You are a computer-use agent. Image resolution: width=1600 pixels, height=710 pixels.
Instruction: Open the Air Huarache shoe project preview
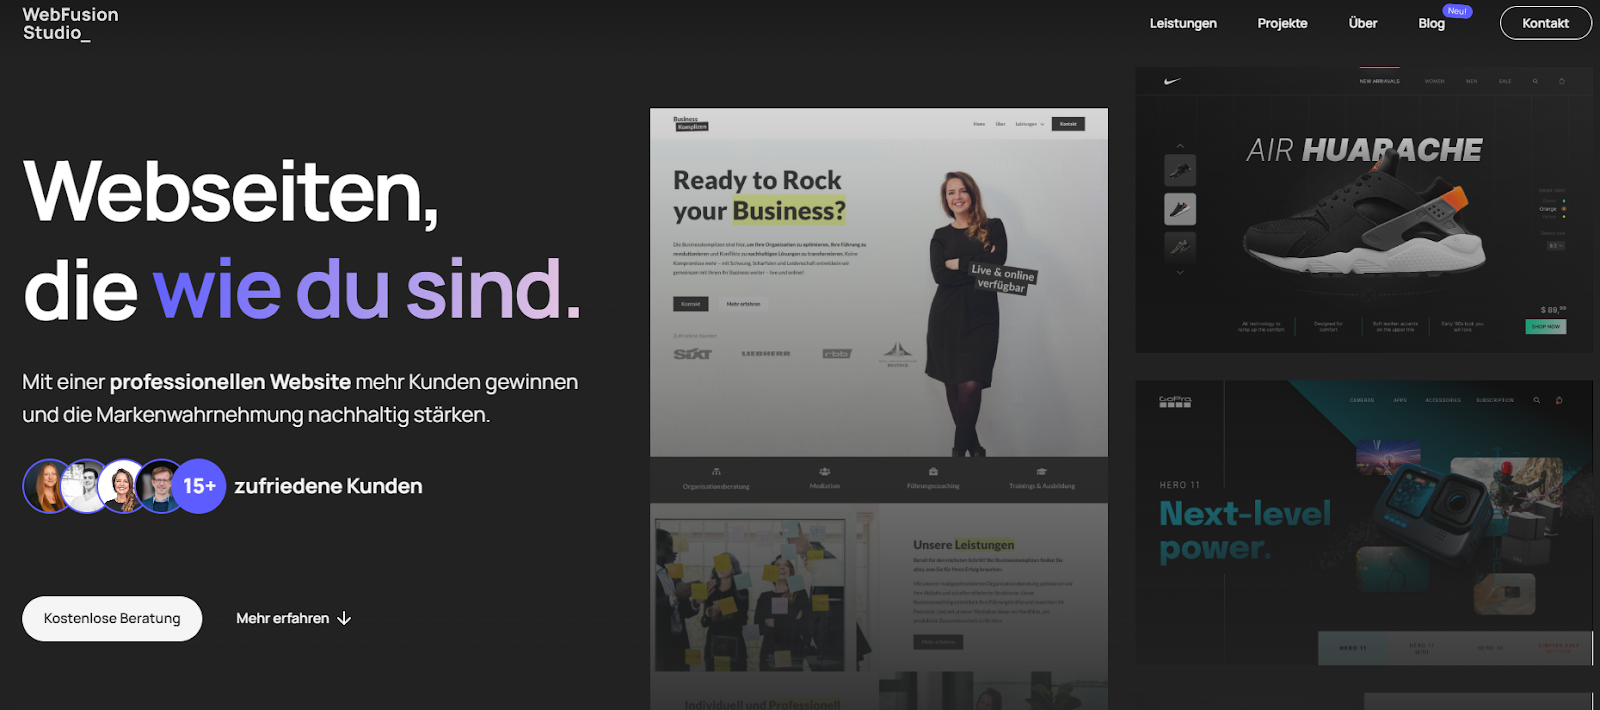1364,210
